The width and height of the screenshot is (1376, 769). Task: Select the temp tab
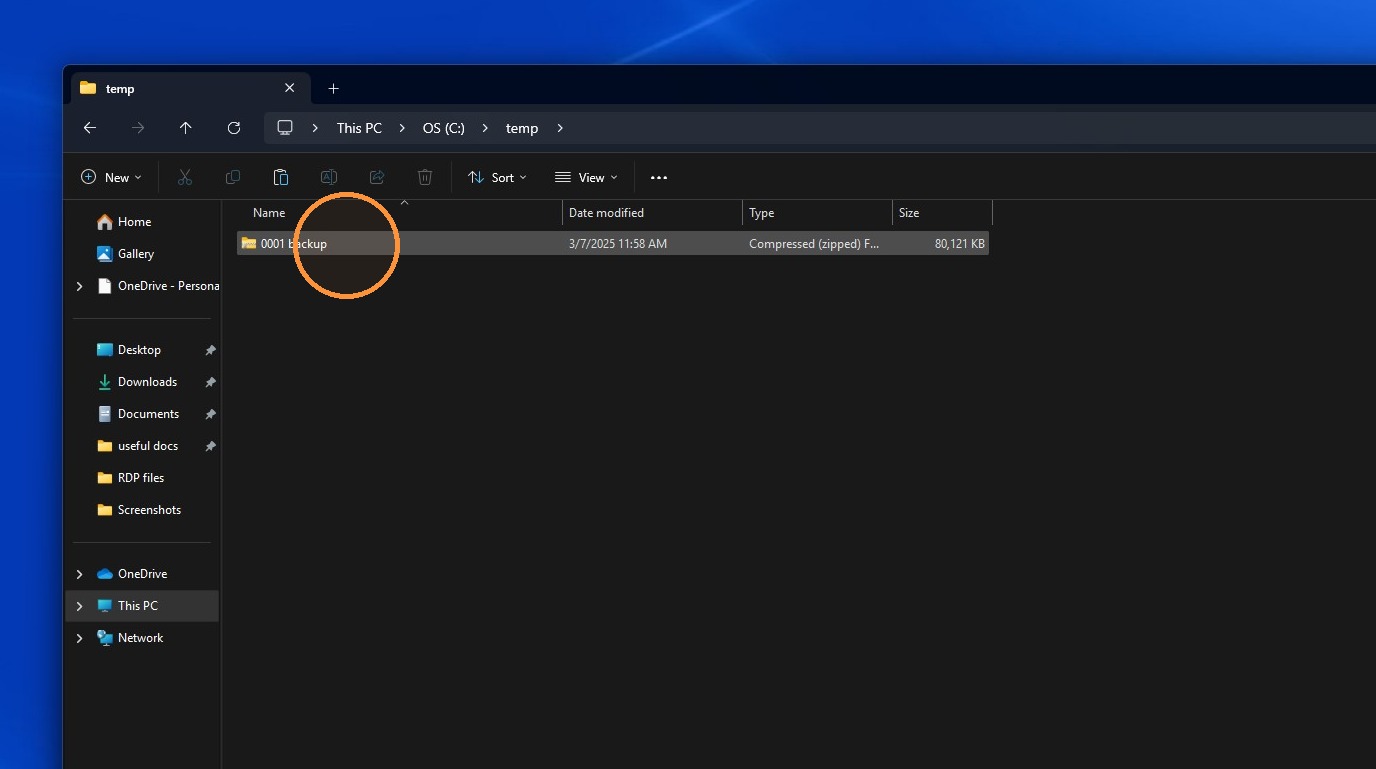pos(189,88)
